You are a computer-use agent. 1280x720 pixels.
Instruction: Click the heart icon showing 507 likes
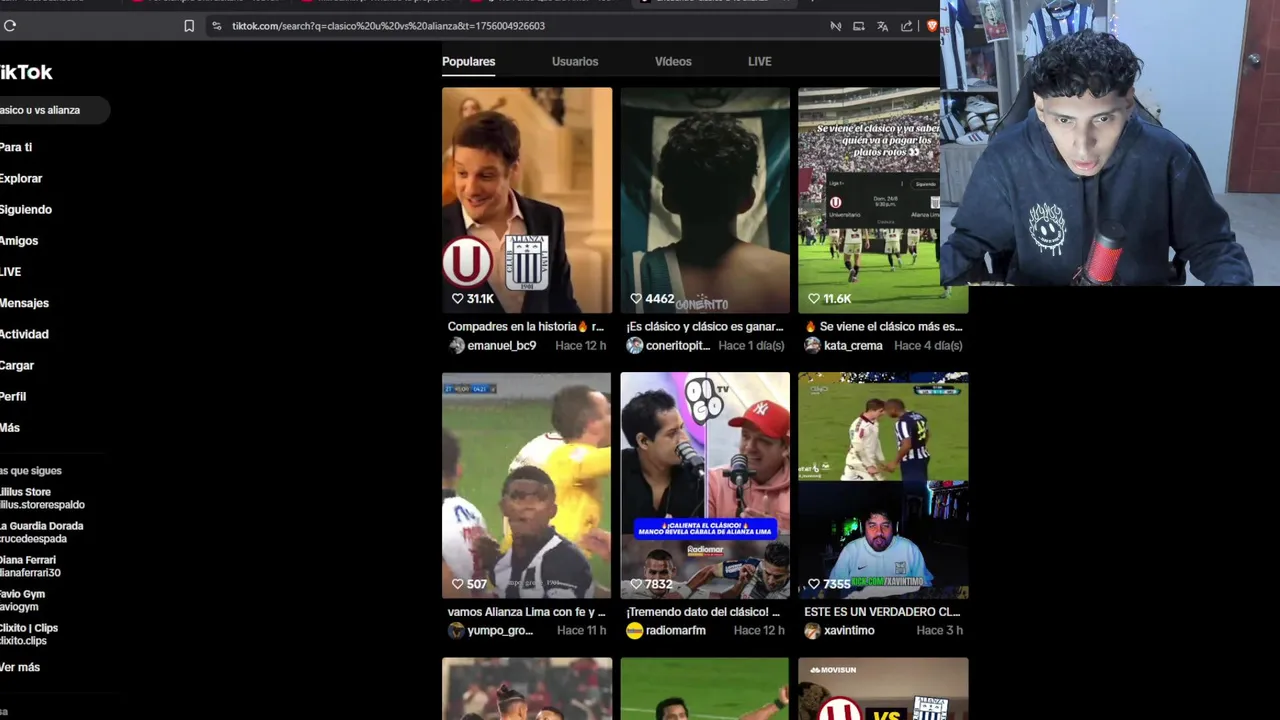[x=457, y=584]
